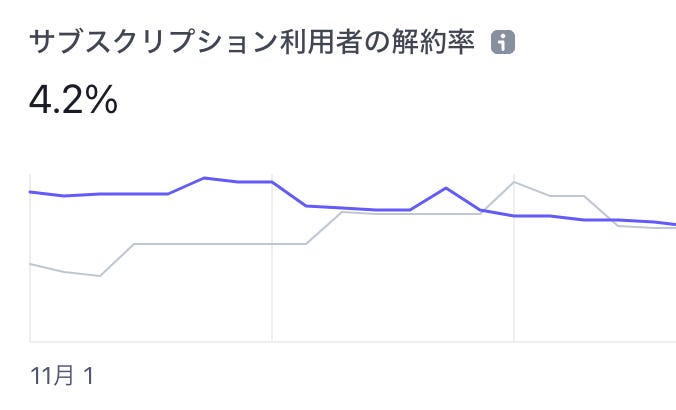The width and height of the screenshot is (676, 410).
Task: Click the 11月 1 date label
Action: click(62, 376)
